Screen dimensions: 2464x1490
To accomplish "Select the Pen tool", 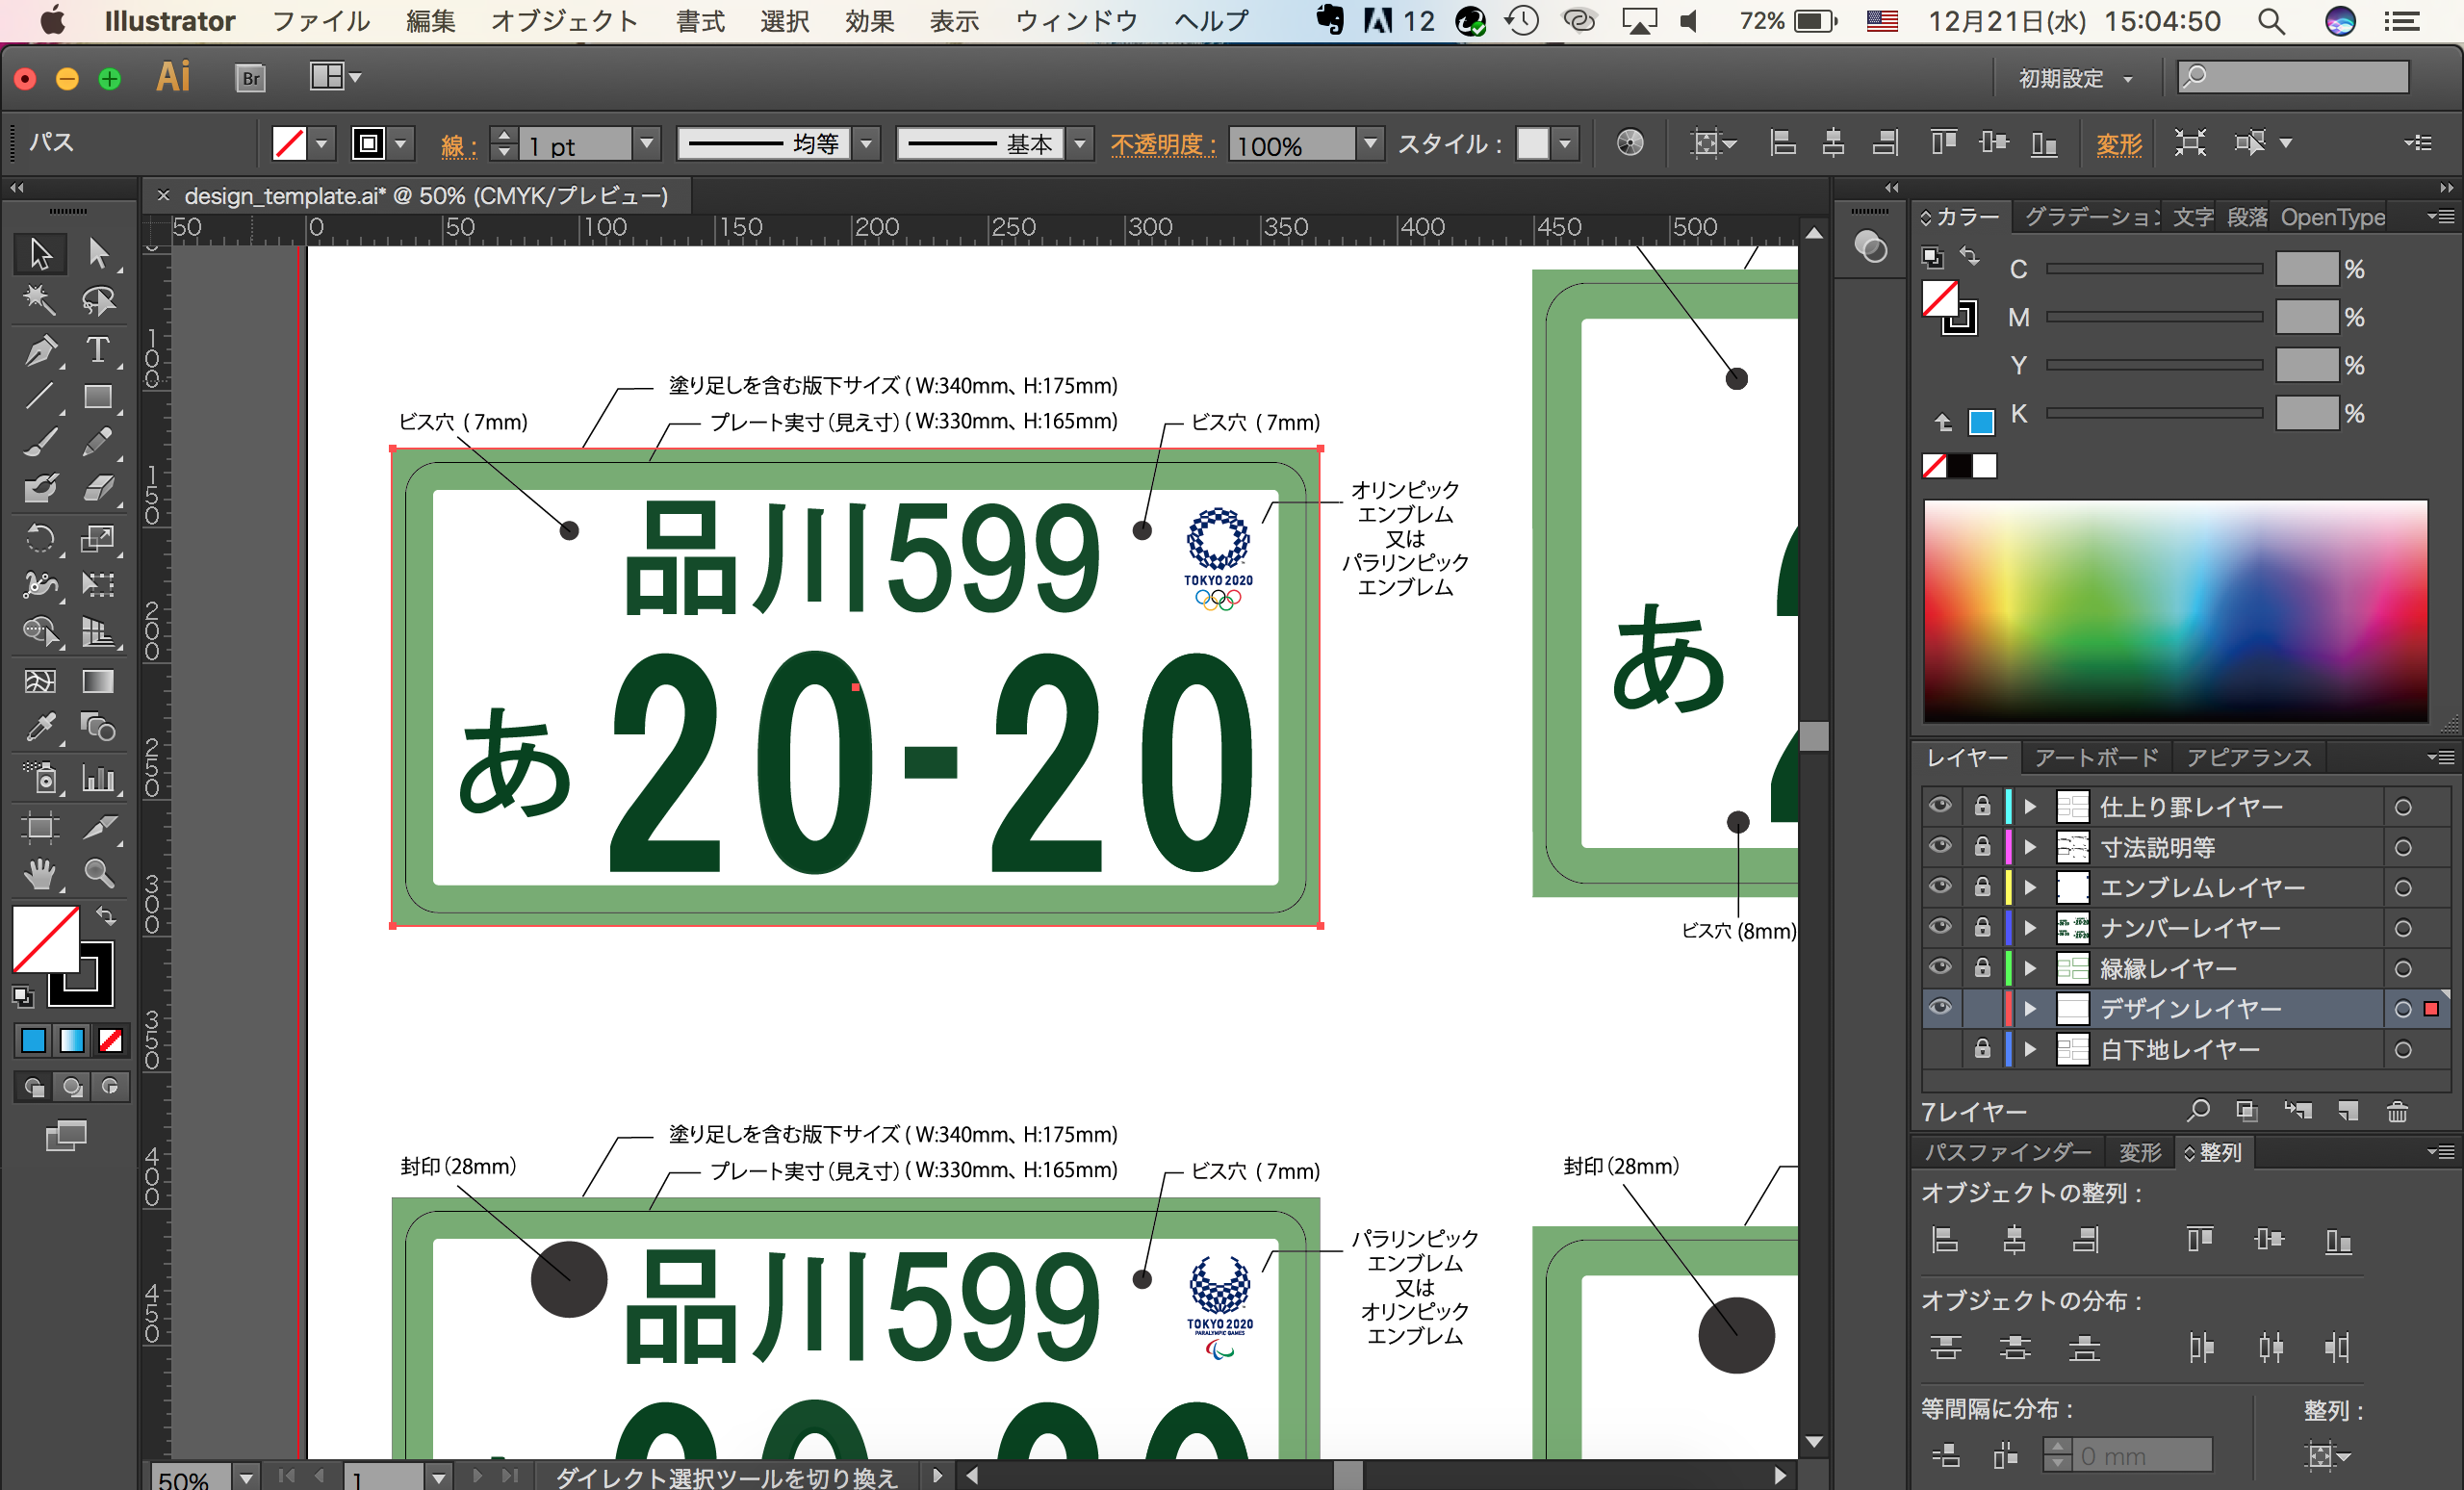I will point(40,350).
